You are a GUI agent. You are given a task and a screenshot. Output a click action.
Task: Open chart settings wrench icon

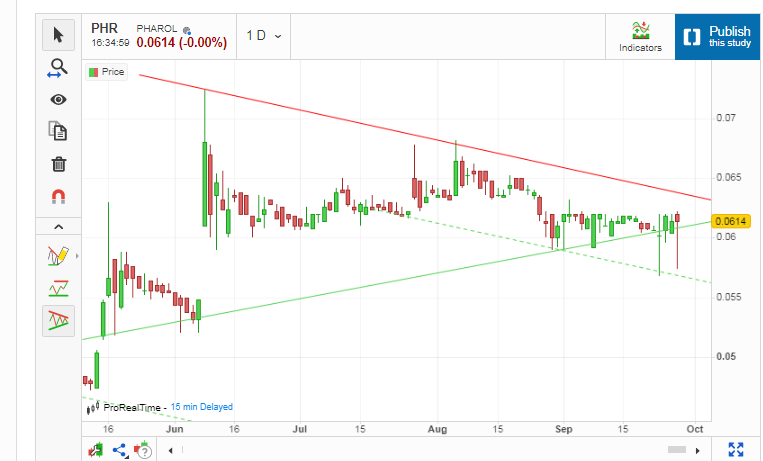[95, 450]
